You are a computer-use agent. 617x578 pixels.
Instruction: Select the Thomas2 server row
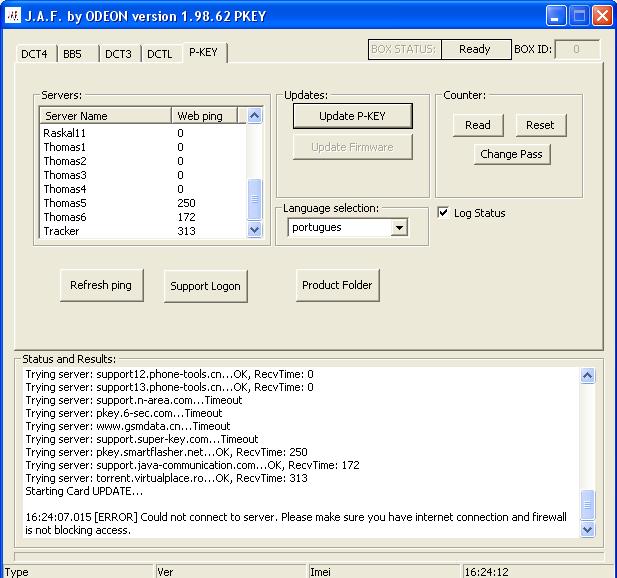[x=143, y=161]
